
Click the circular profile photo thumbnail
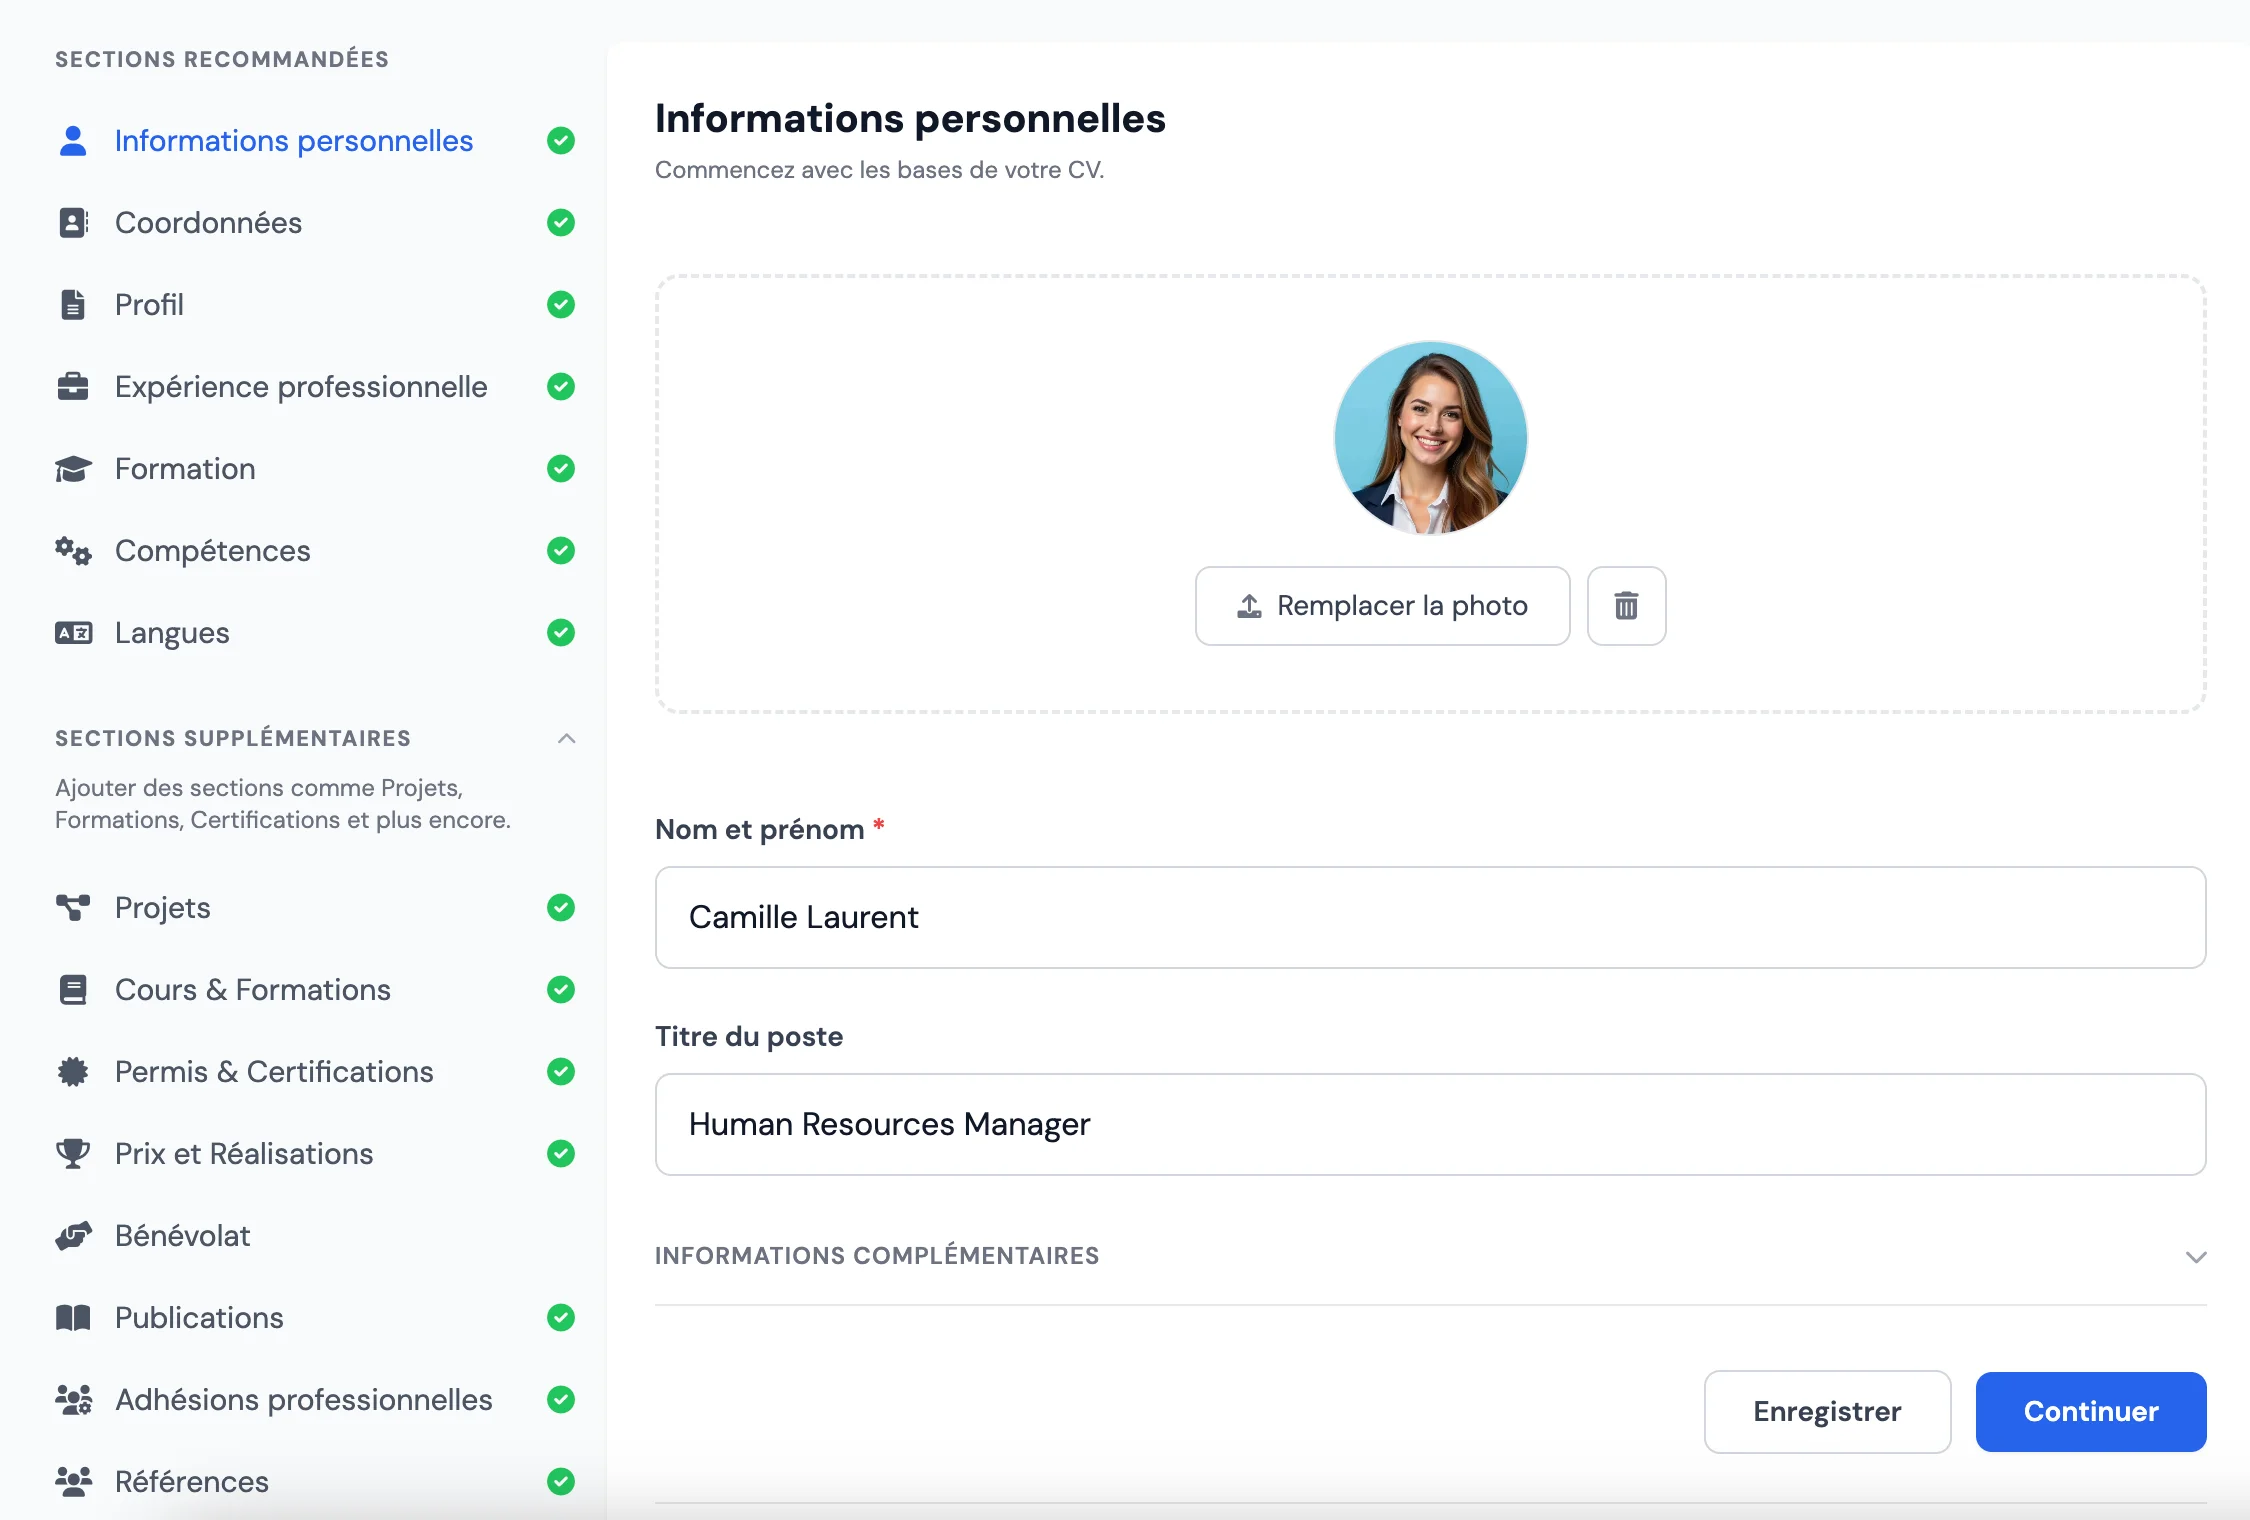pyautogui.click(x=1430, y=438)
